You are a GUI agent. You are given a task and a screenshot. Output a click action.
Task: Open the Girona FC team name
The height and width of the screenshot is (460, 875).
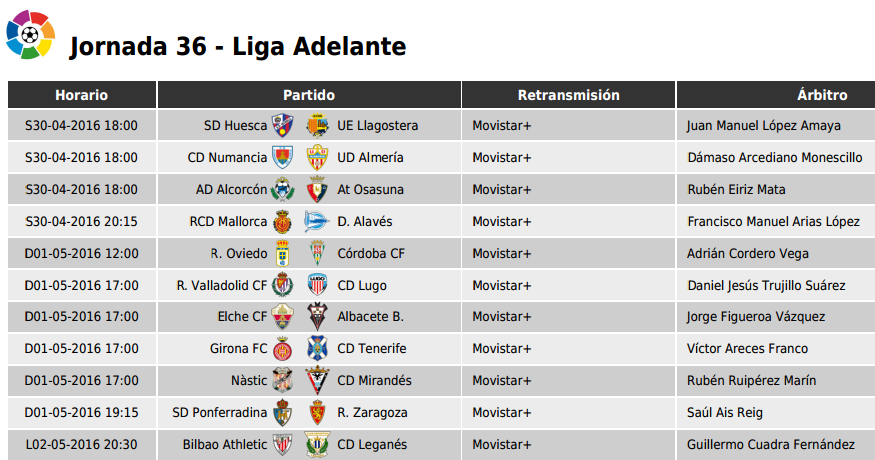click(x=238, y=348)
